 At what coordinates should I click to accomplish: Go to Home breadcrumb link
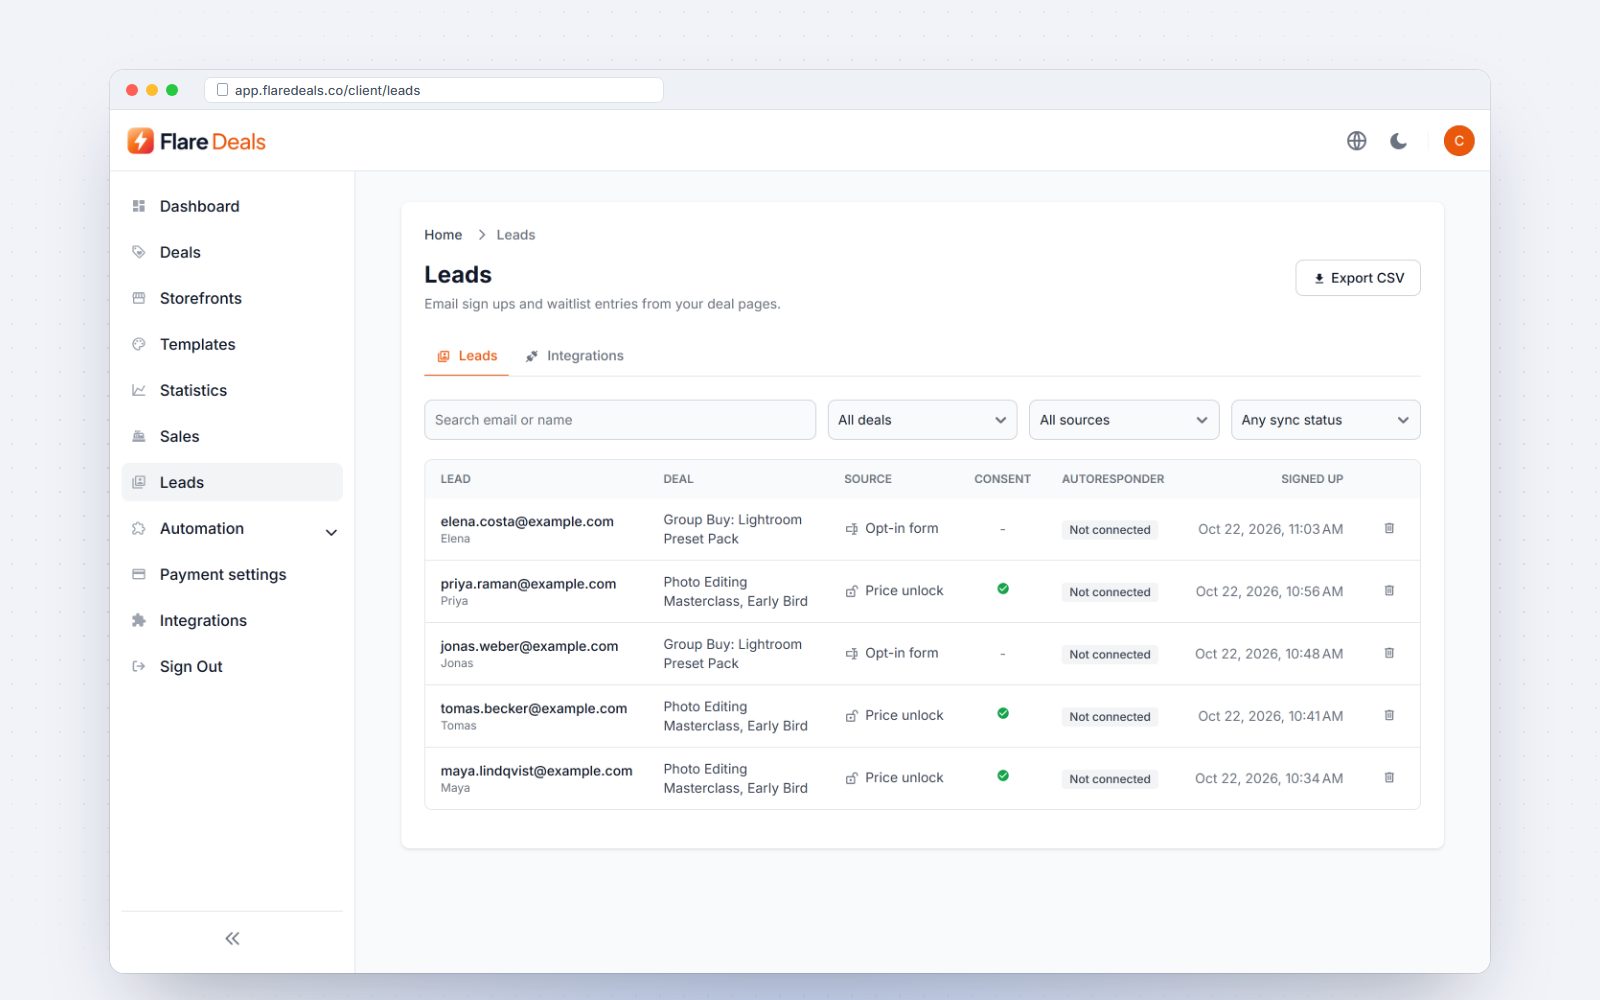tap(443, 235)
